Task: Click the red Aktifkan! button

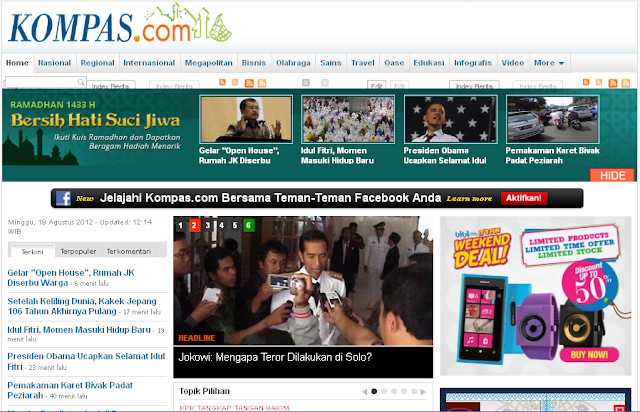Action: click(524, 198)
